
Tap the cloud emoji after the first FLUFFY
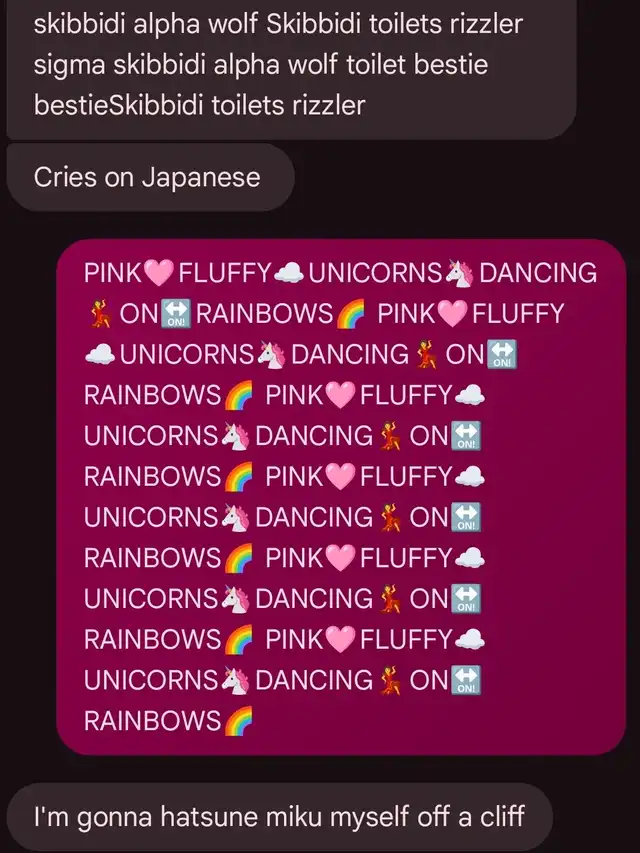tap(288, 274)
